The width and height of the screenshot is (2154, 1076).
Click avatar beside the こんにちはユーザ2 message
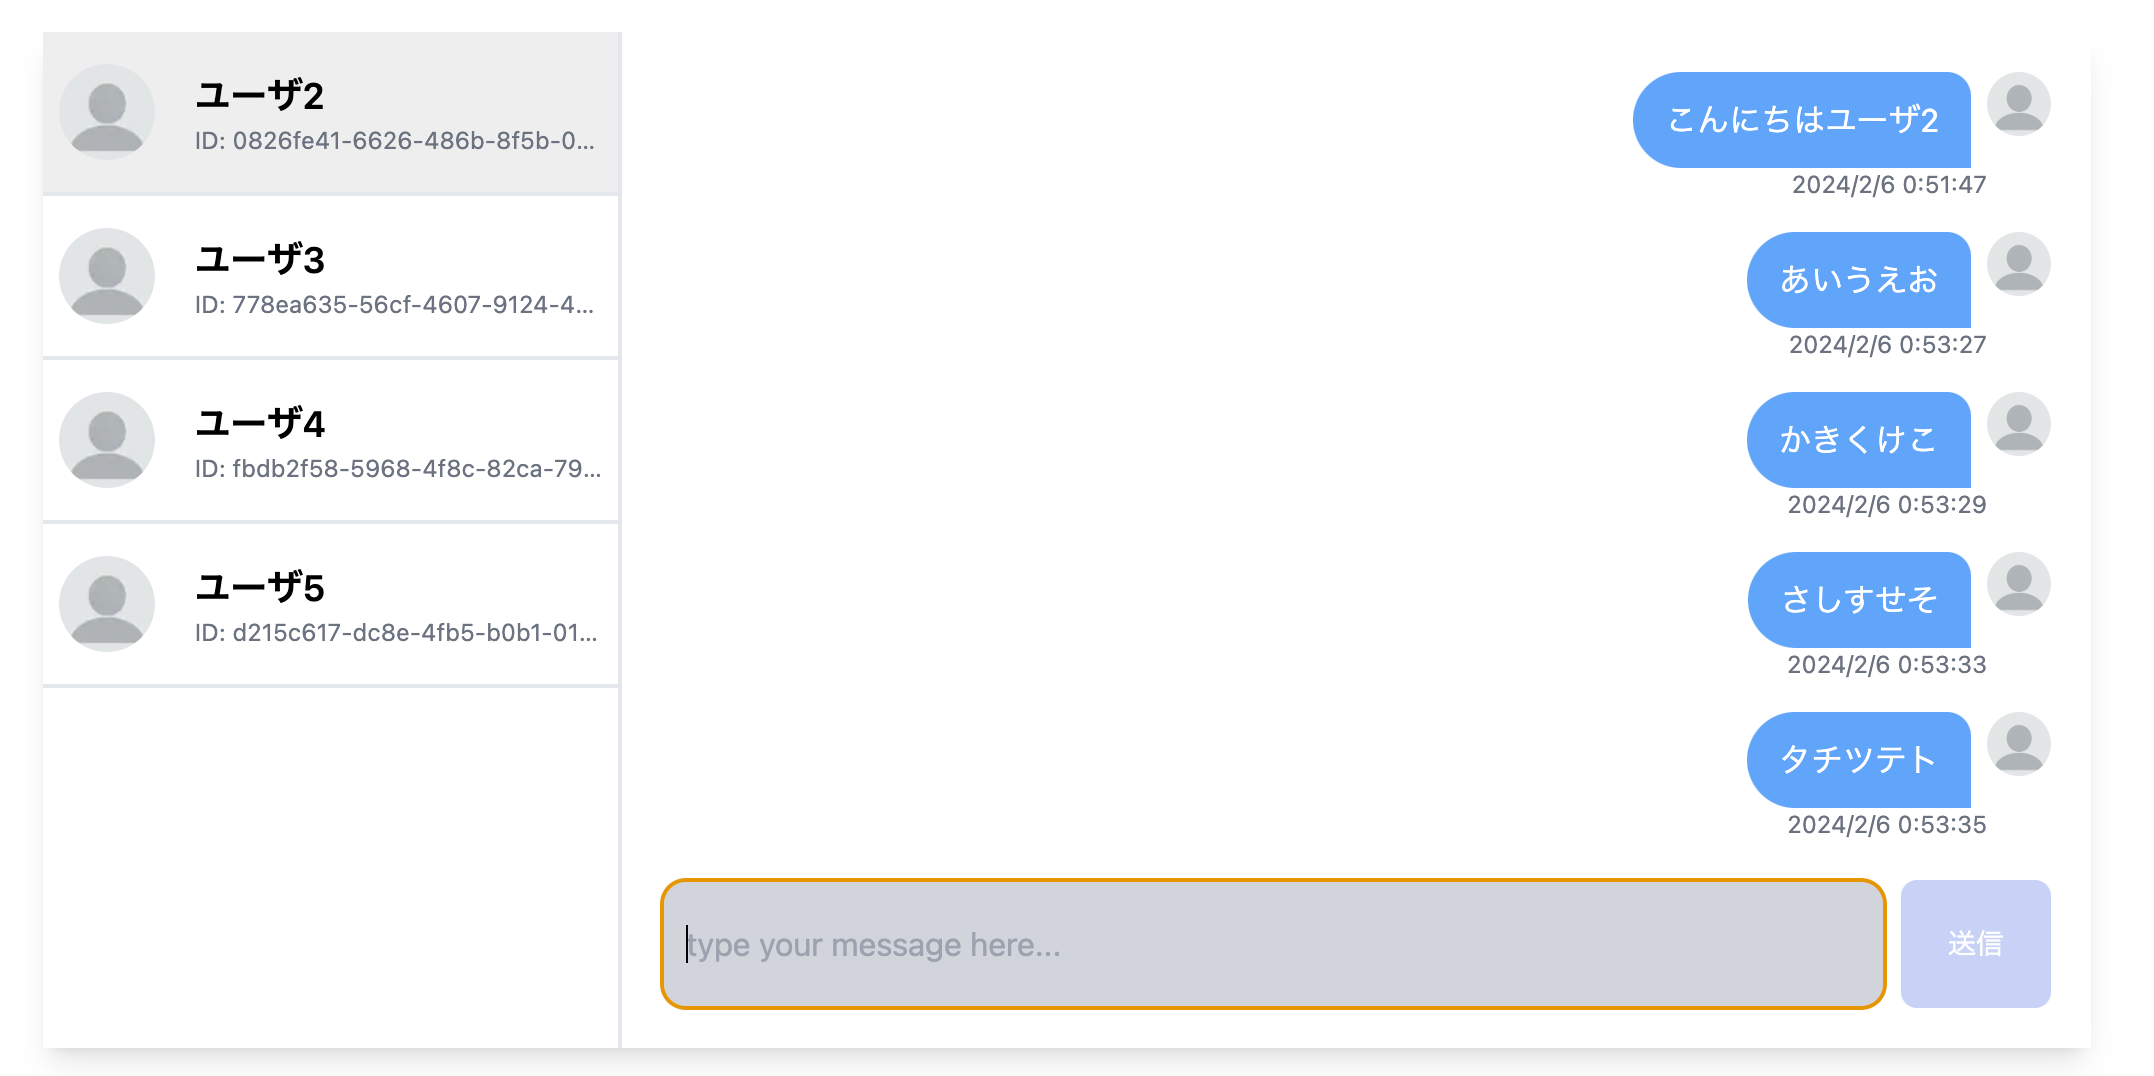[2018, 104]
